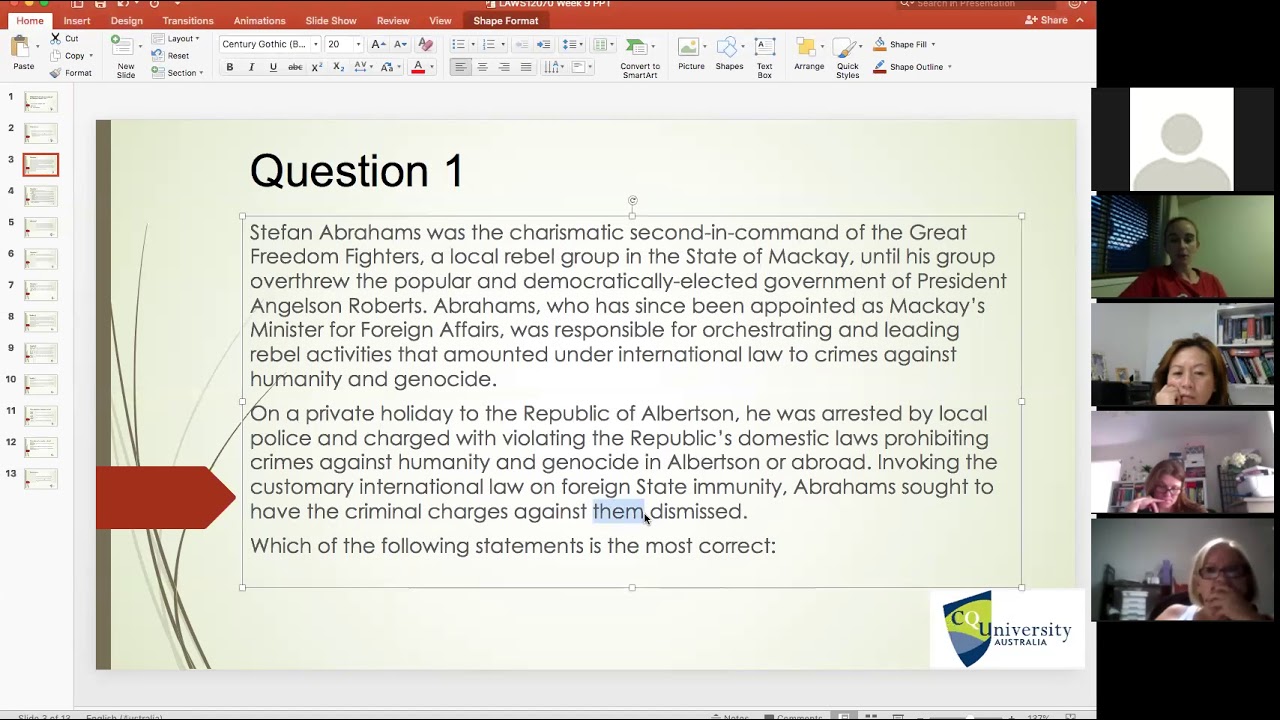Open the align text vertical menu
Image resolution: width=1280 pixels, height=720 pixels.
tap(583, 67)
